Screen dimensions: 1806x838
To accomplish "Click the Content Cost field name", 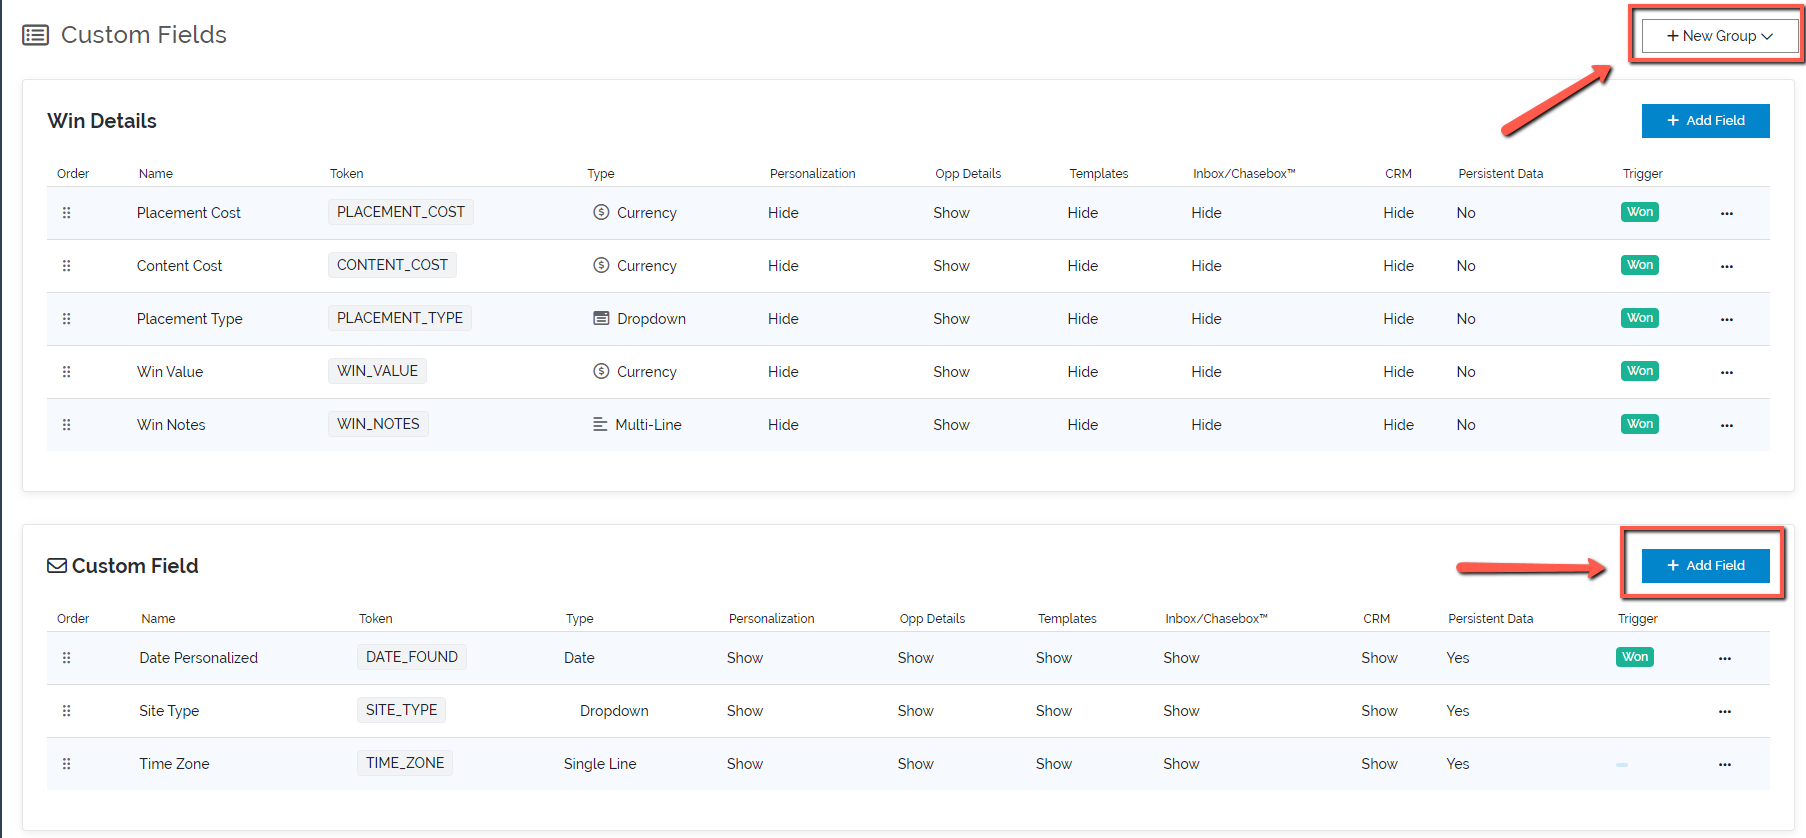I will tap(180, 266).
